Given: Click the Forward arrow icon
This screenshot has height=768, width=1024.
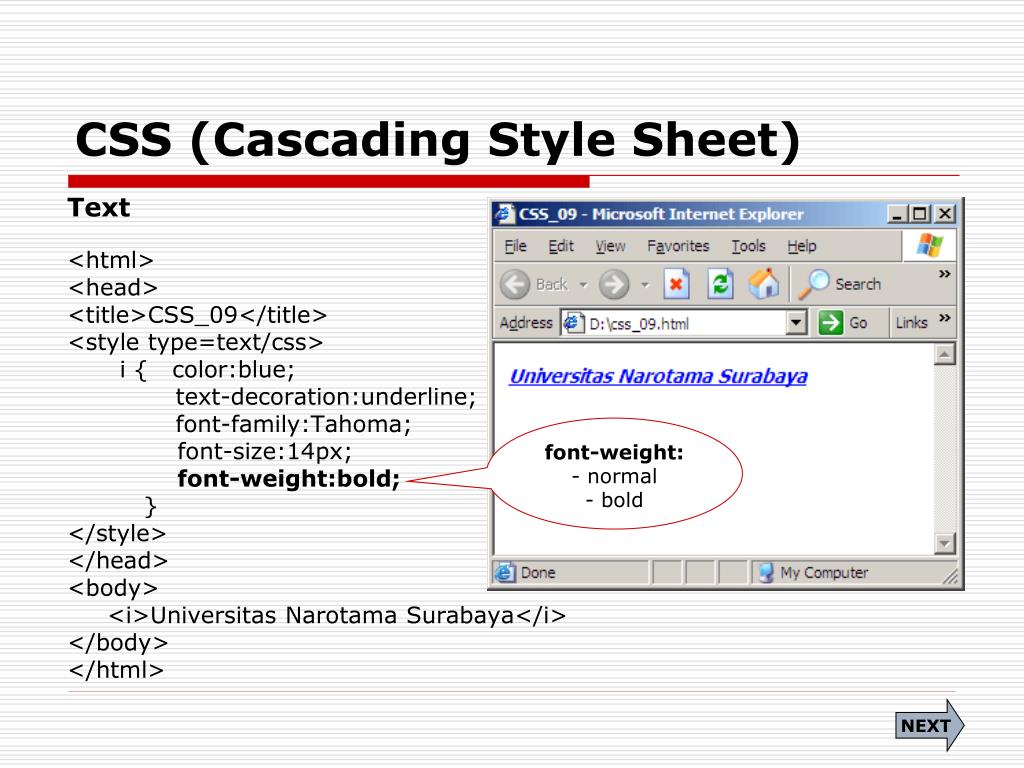Looking at the screenshot, I should pos(614,284).
